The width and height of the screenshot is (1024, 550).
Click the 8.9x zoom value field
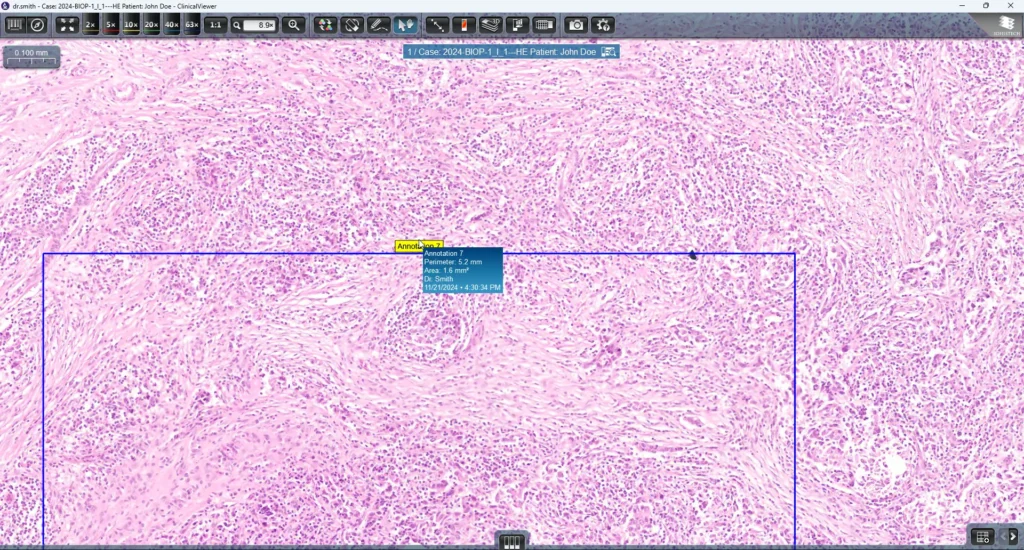(x=259, y=25)
